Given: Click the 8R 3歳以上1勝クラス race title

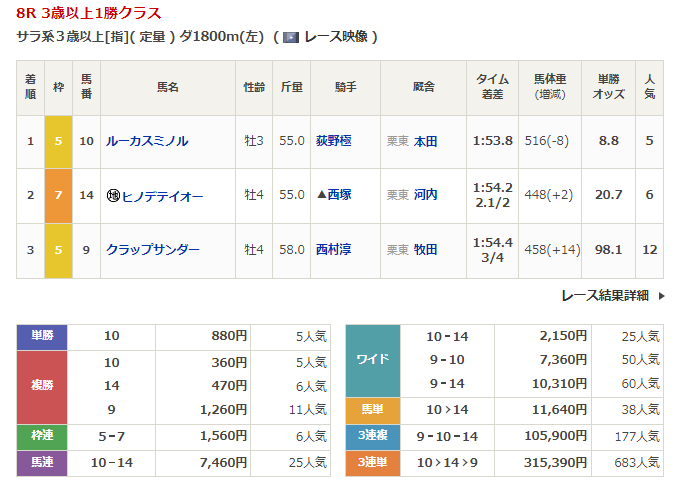Looking at the screenshot, I should (x=89, y=13).
